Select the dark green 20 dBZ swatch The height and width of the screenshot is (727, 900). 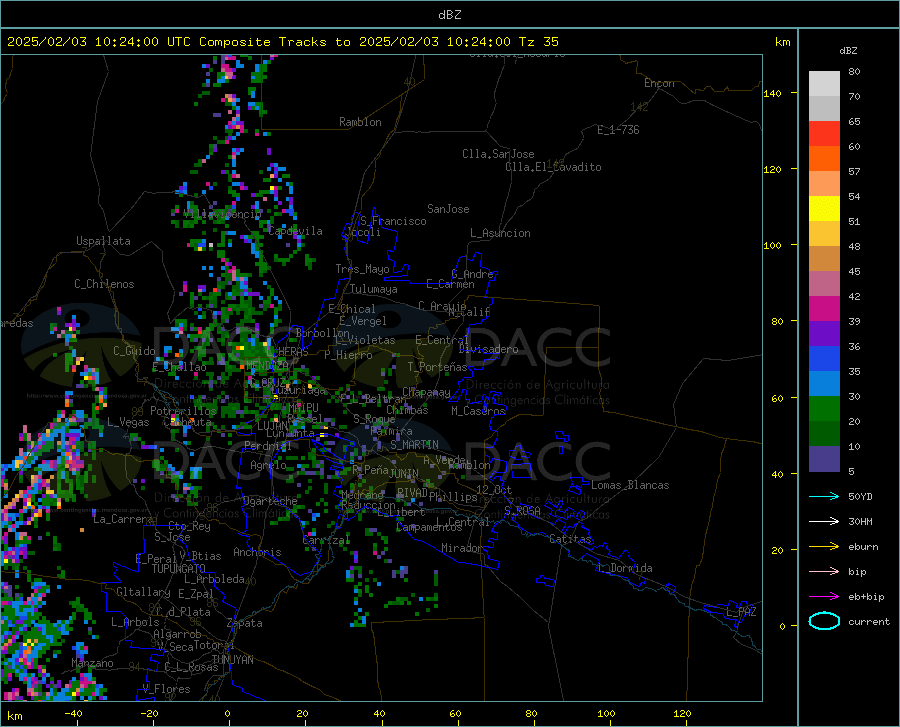(x=824, y=434)
